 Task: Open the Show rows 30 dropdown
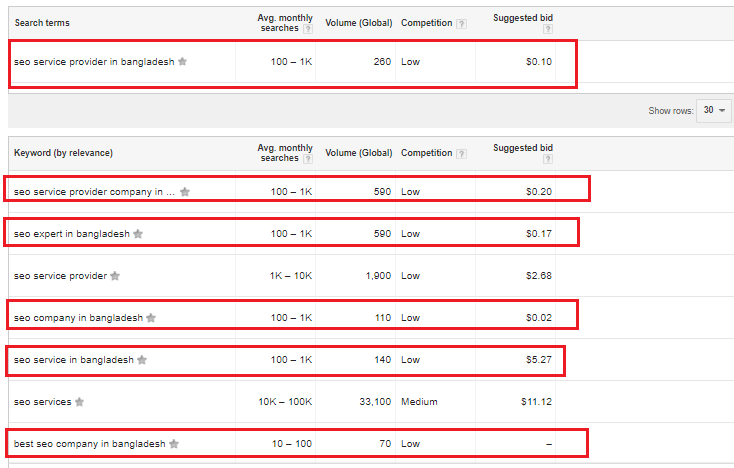(716, 110)
